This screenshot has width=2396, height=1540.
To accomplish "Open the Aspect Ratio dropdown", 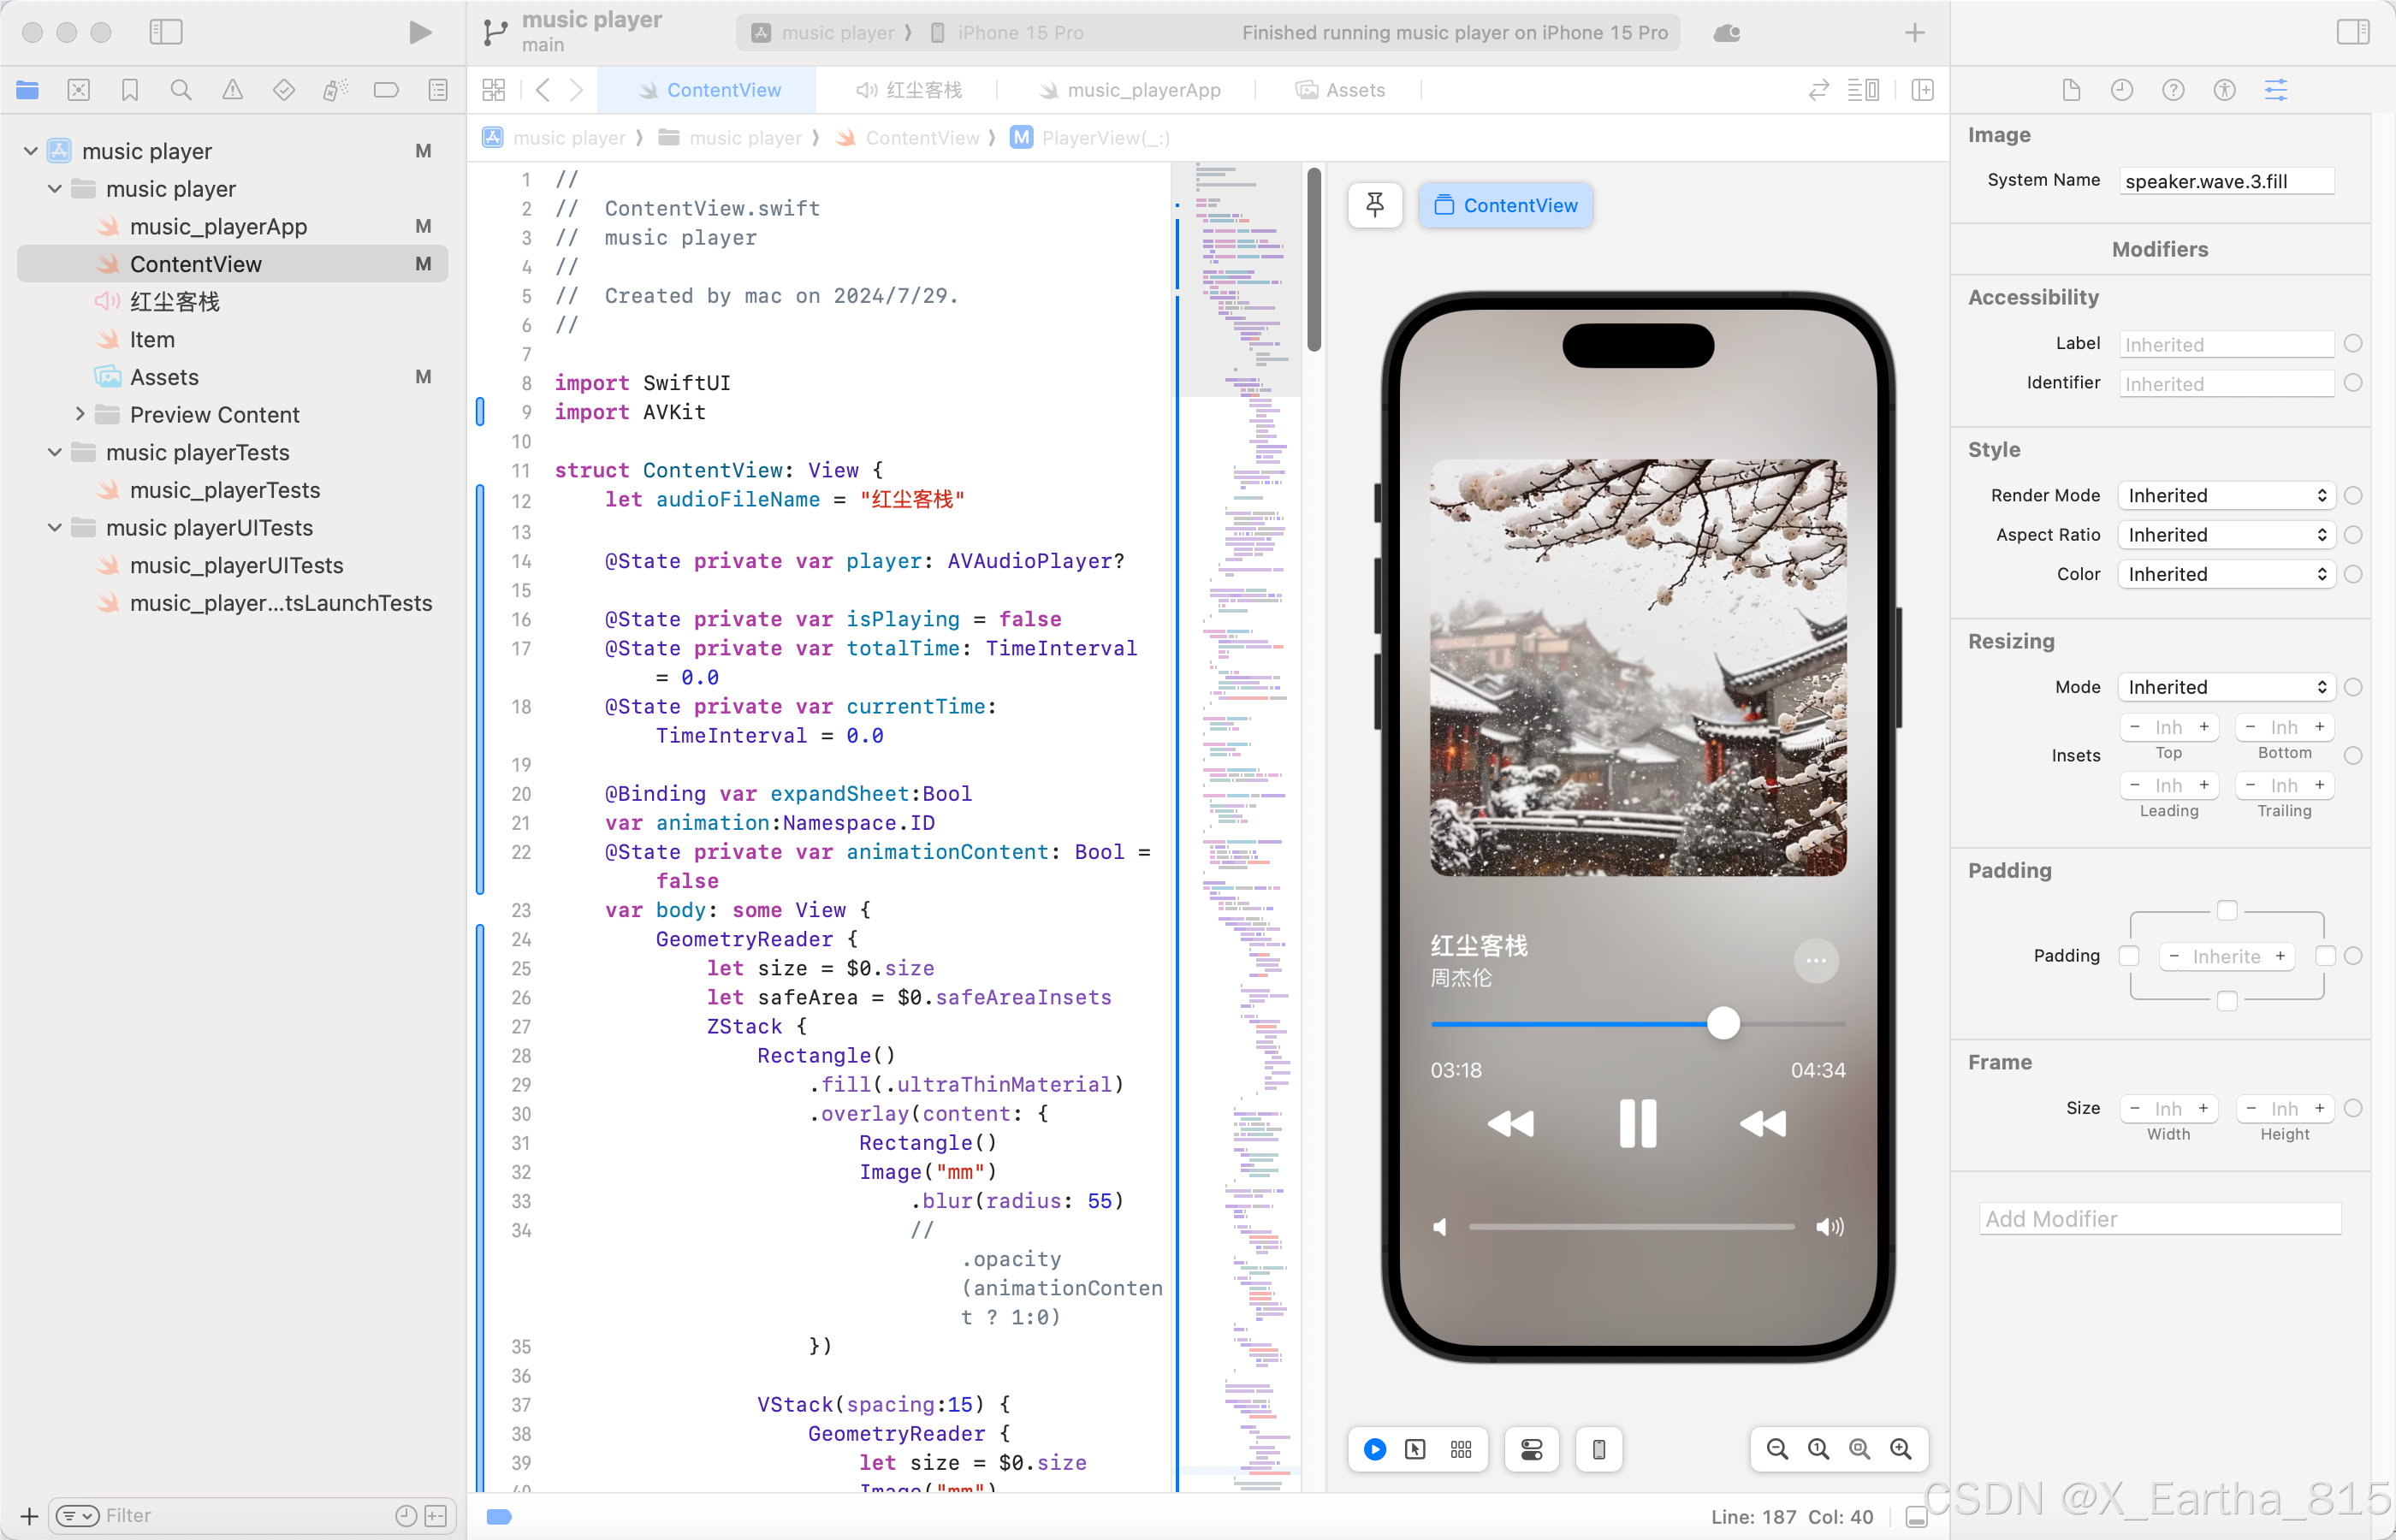I will click(x=2226, y=535).
